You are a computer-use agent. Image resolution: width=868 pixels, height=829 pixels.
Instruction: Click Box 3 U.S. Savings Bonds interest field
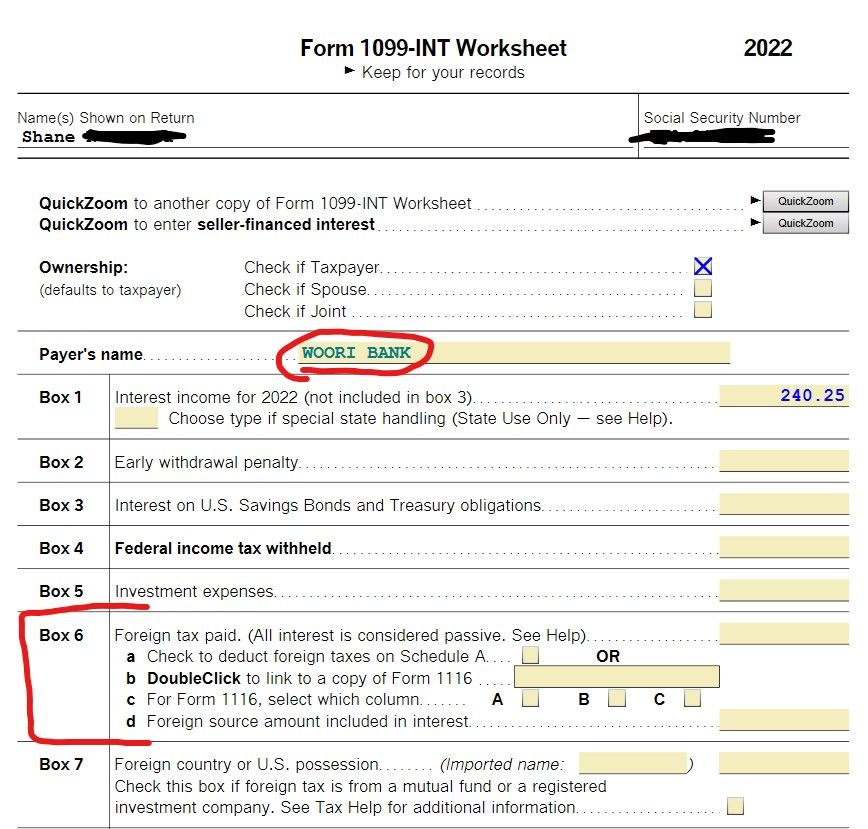coord(783,504)
